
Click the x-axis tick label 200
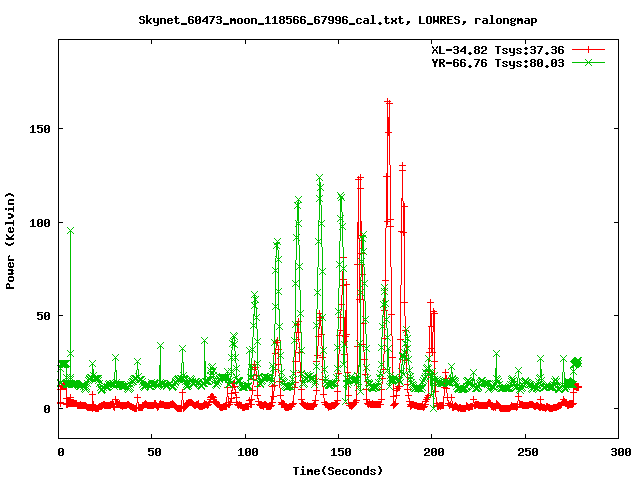[x=434, y=452]
